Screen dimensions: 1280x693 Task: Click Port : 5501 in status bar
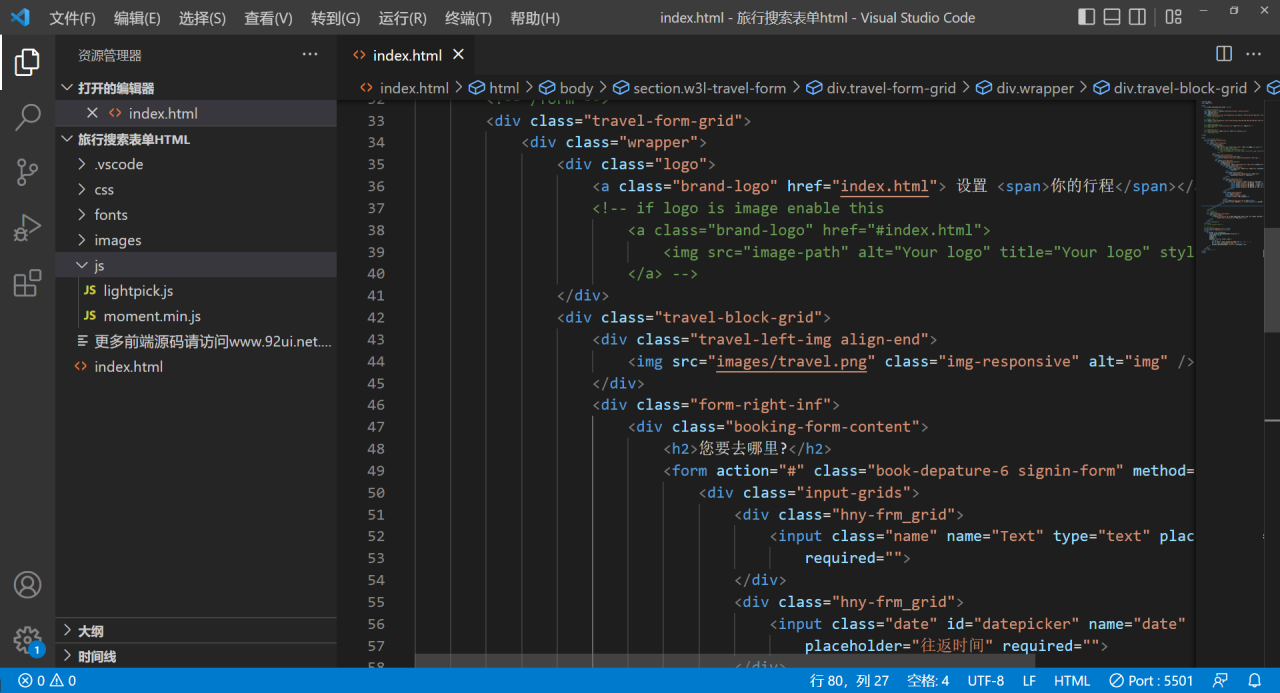click(1151, 681)
